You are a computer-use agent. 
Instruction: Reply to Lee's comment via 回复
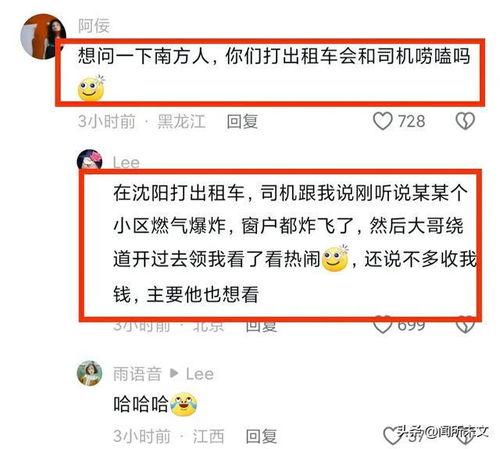[261, 327]
